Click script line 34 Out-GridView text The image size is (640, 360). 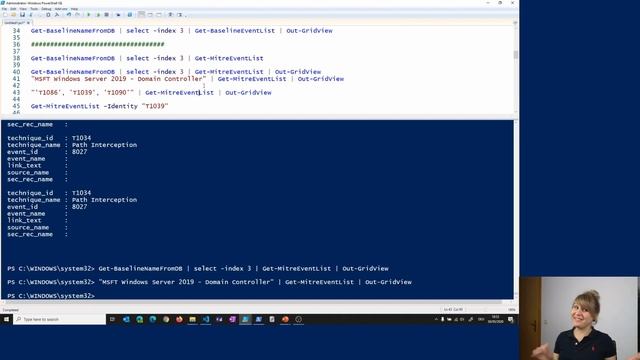click(309, 31)
